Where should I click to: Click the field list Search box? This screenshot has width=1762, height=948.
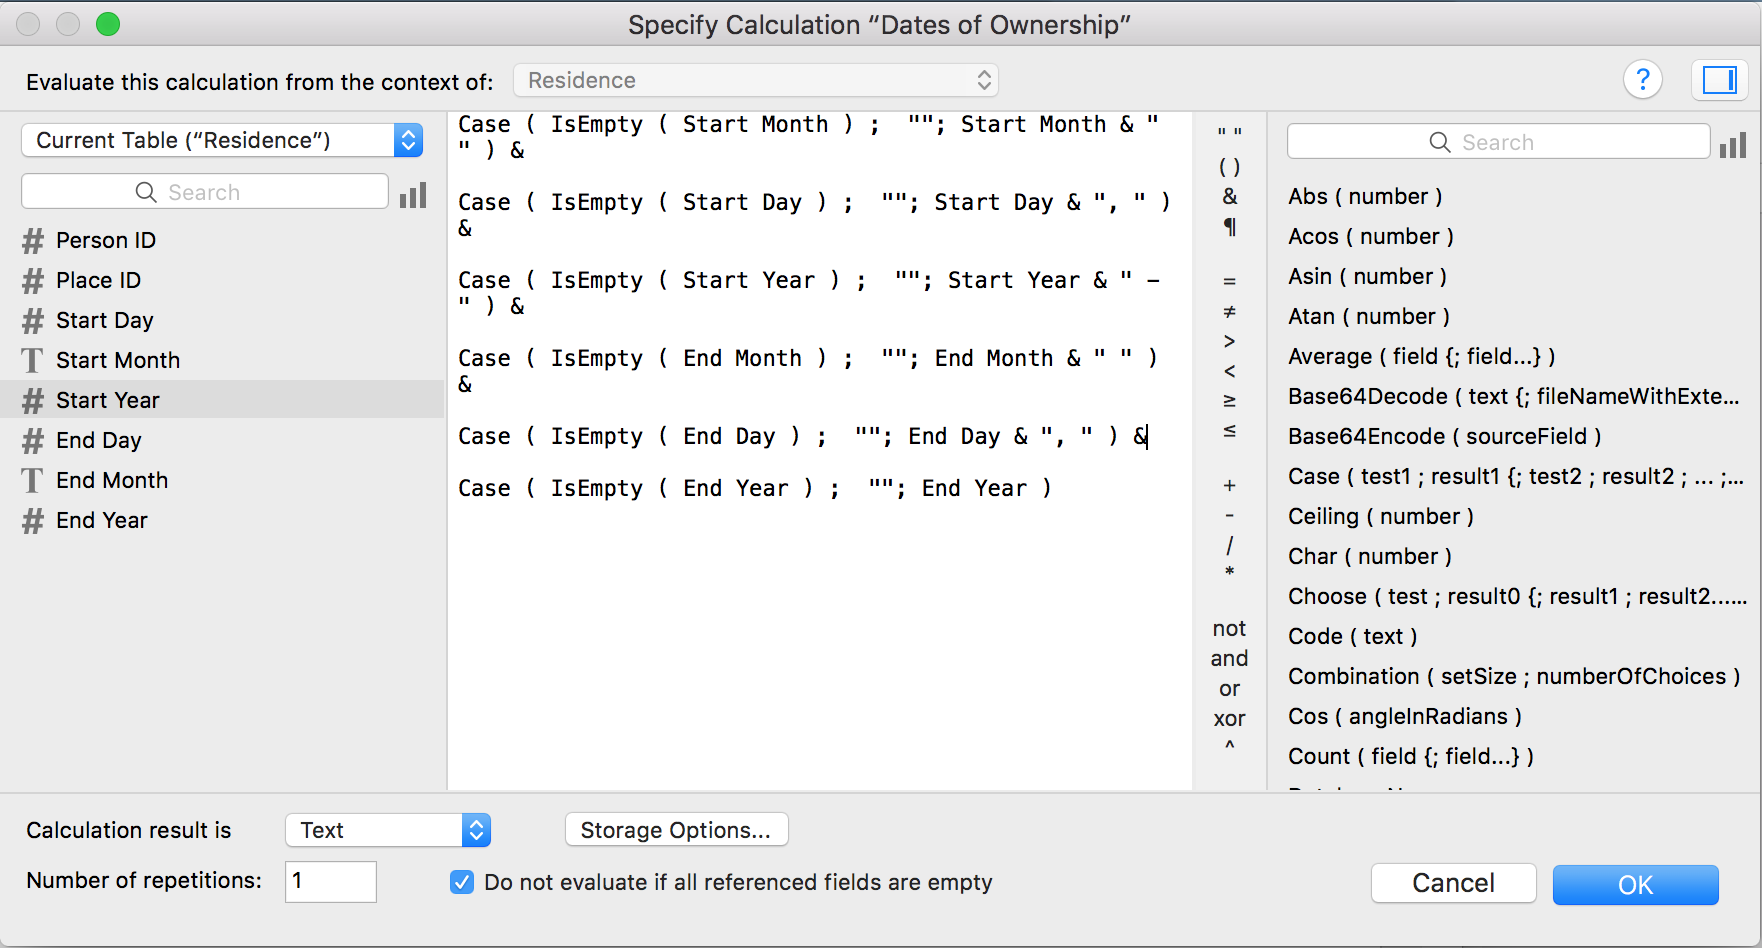pos(205,192)
